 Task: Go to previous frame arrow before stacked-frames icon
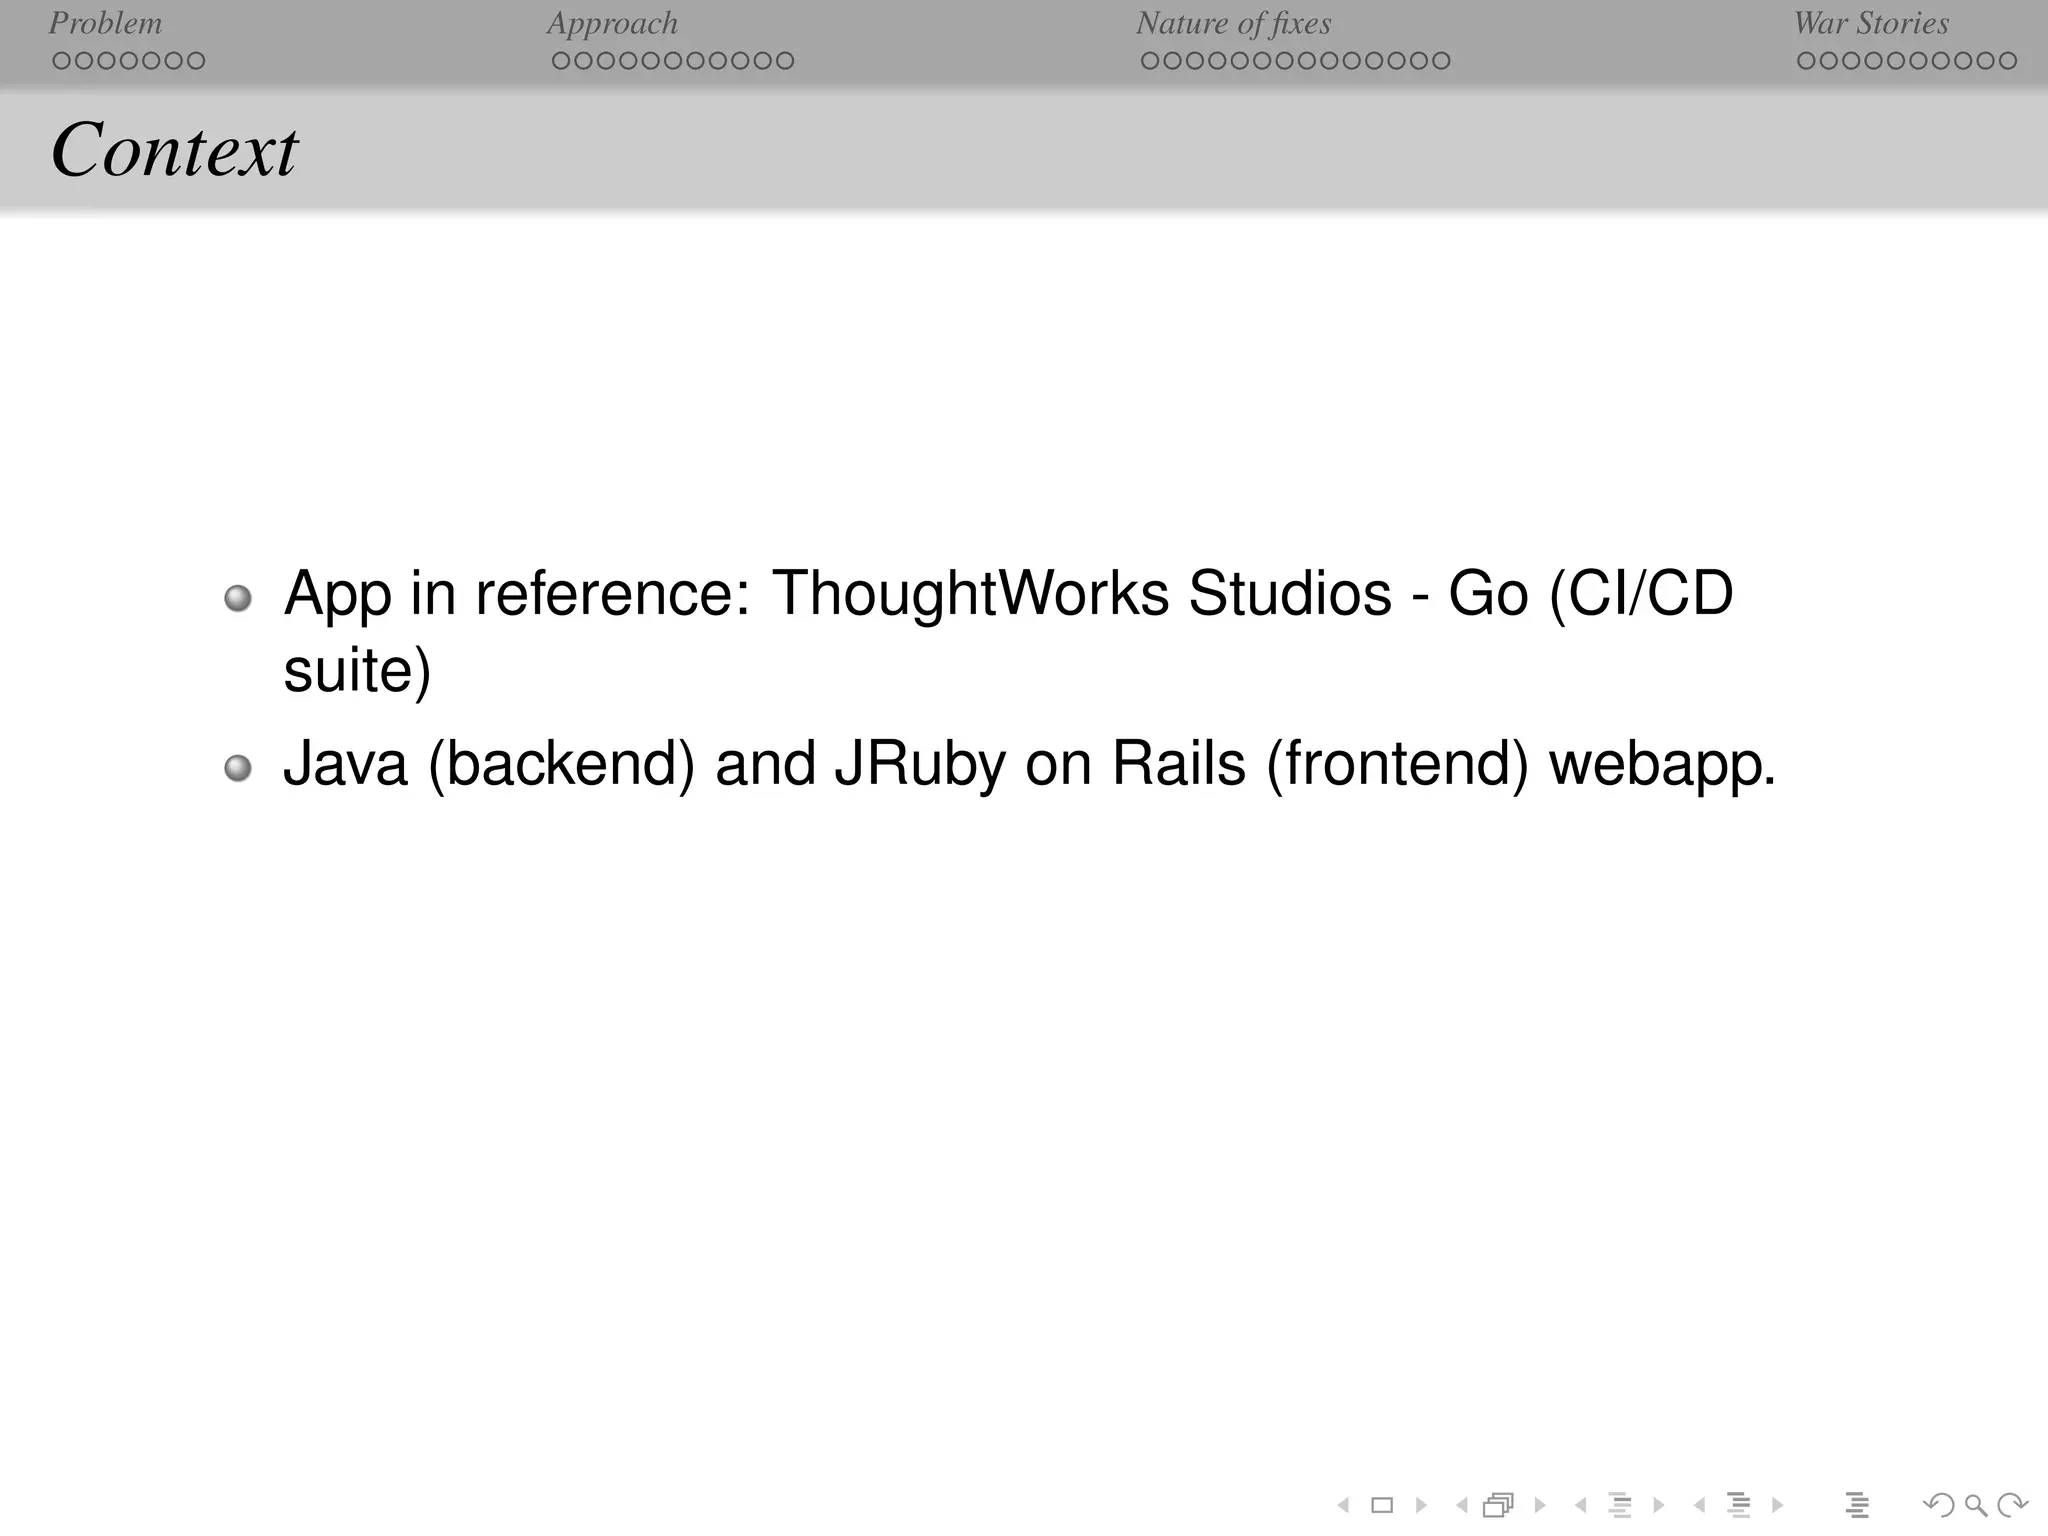[x=1462, y=1505]
